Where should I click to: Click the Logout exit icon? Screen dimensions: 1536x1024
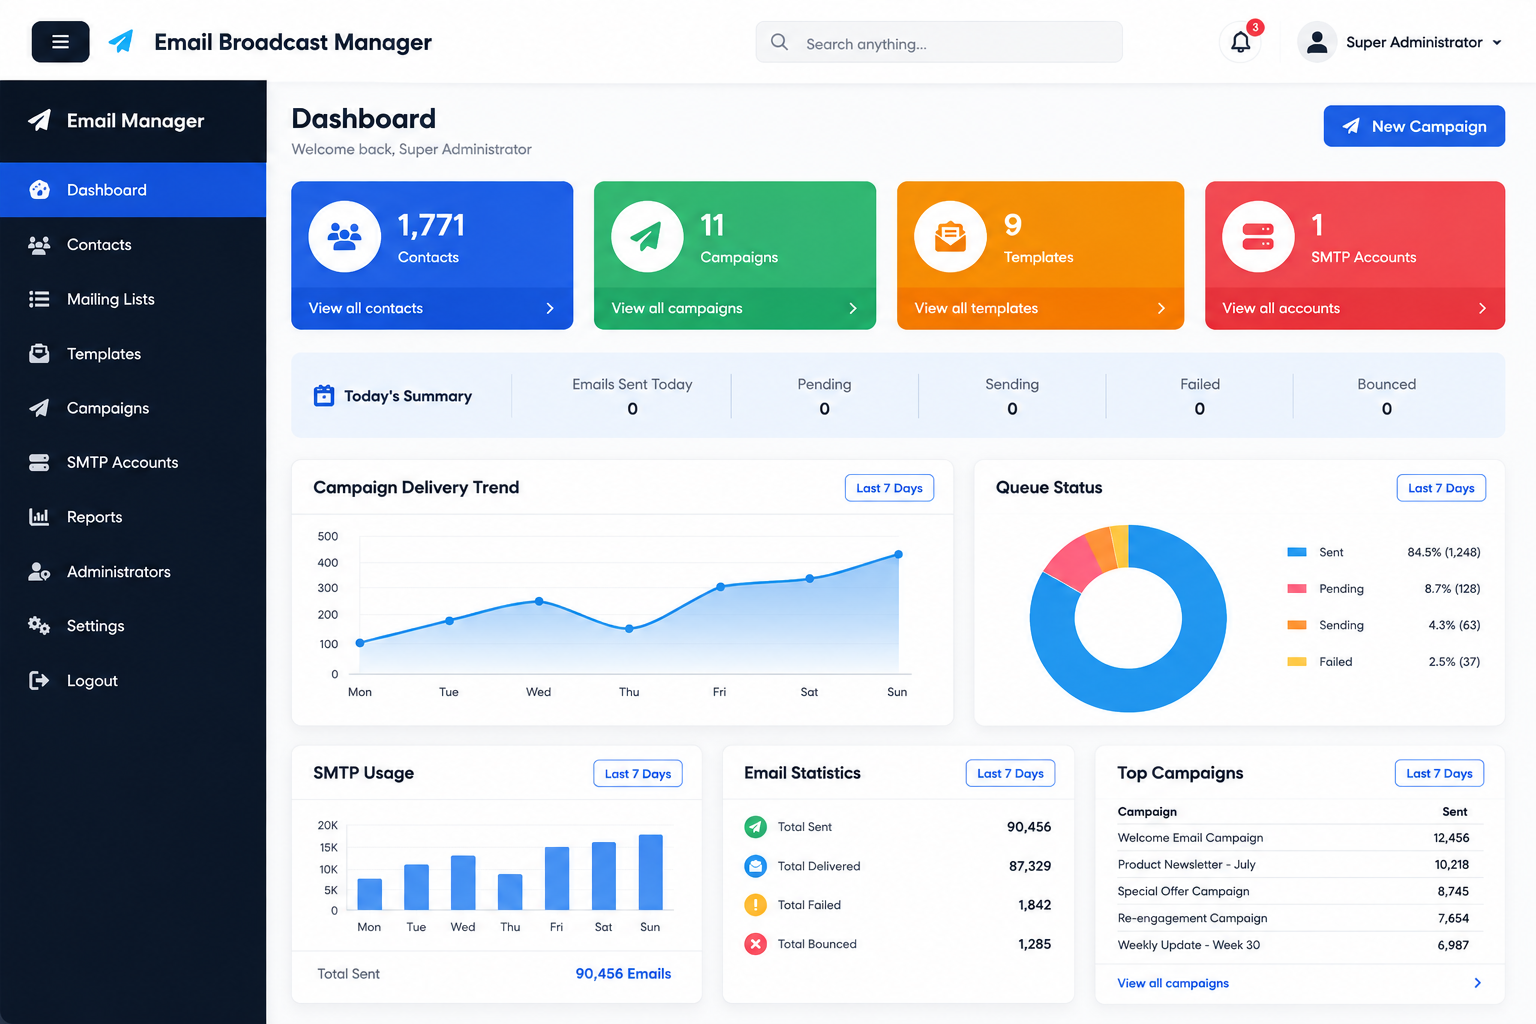[x=39, y=681]
